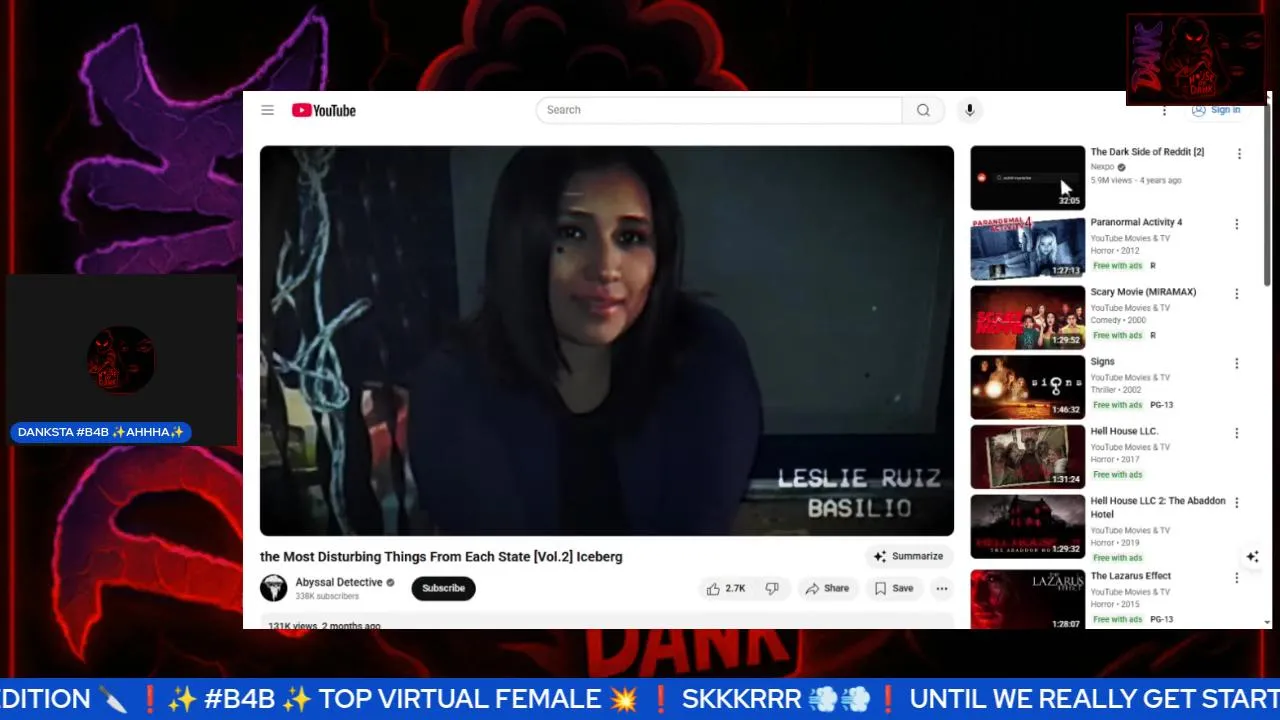
Task: Open options menu for The Lazarus Effect
Action: click(x=1237, y=578)
